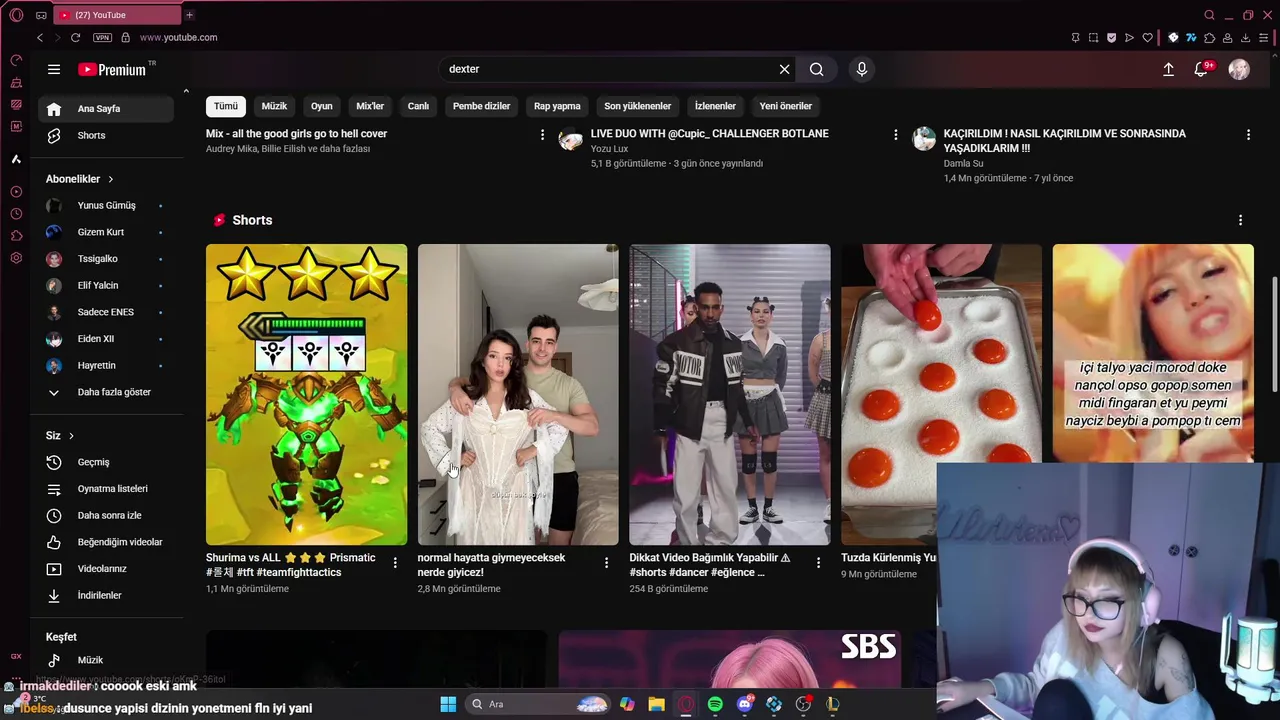Select the Müzik filter chip

(274, 106)
